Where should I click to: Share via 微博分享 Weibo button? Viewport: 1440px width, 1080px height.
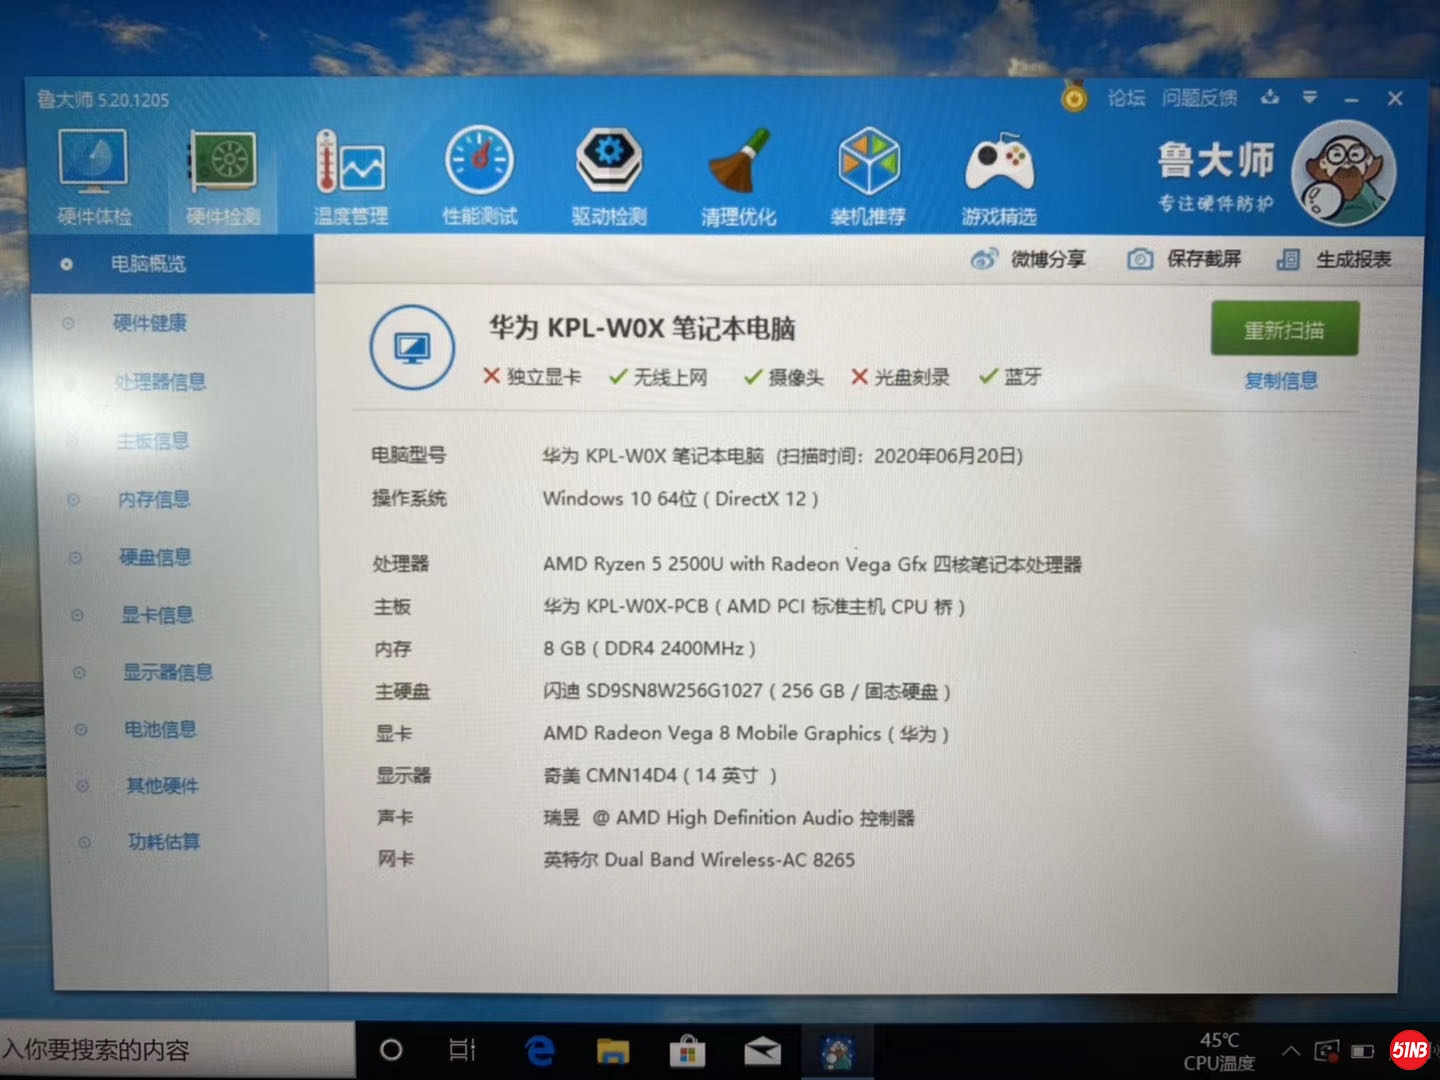pos(1029,260)
